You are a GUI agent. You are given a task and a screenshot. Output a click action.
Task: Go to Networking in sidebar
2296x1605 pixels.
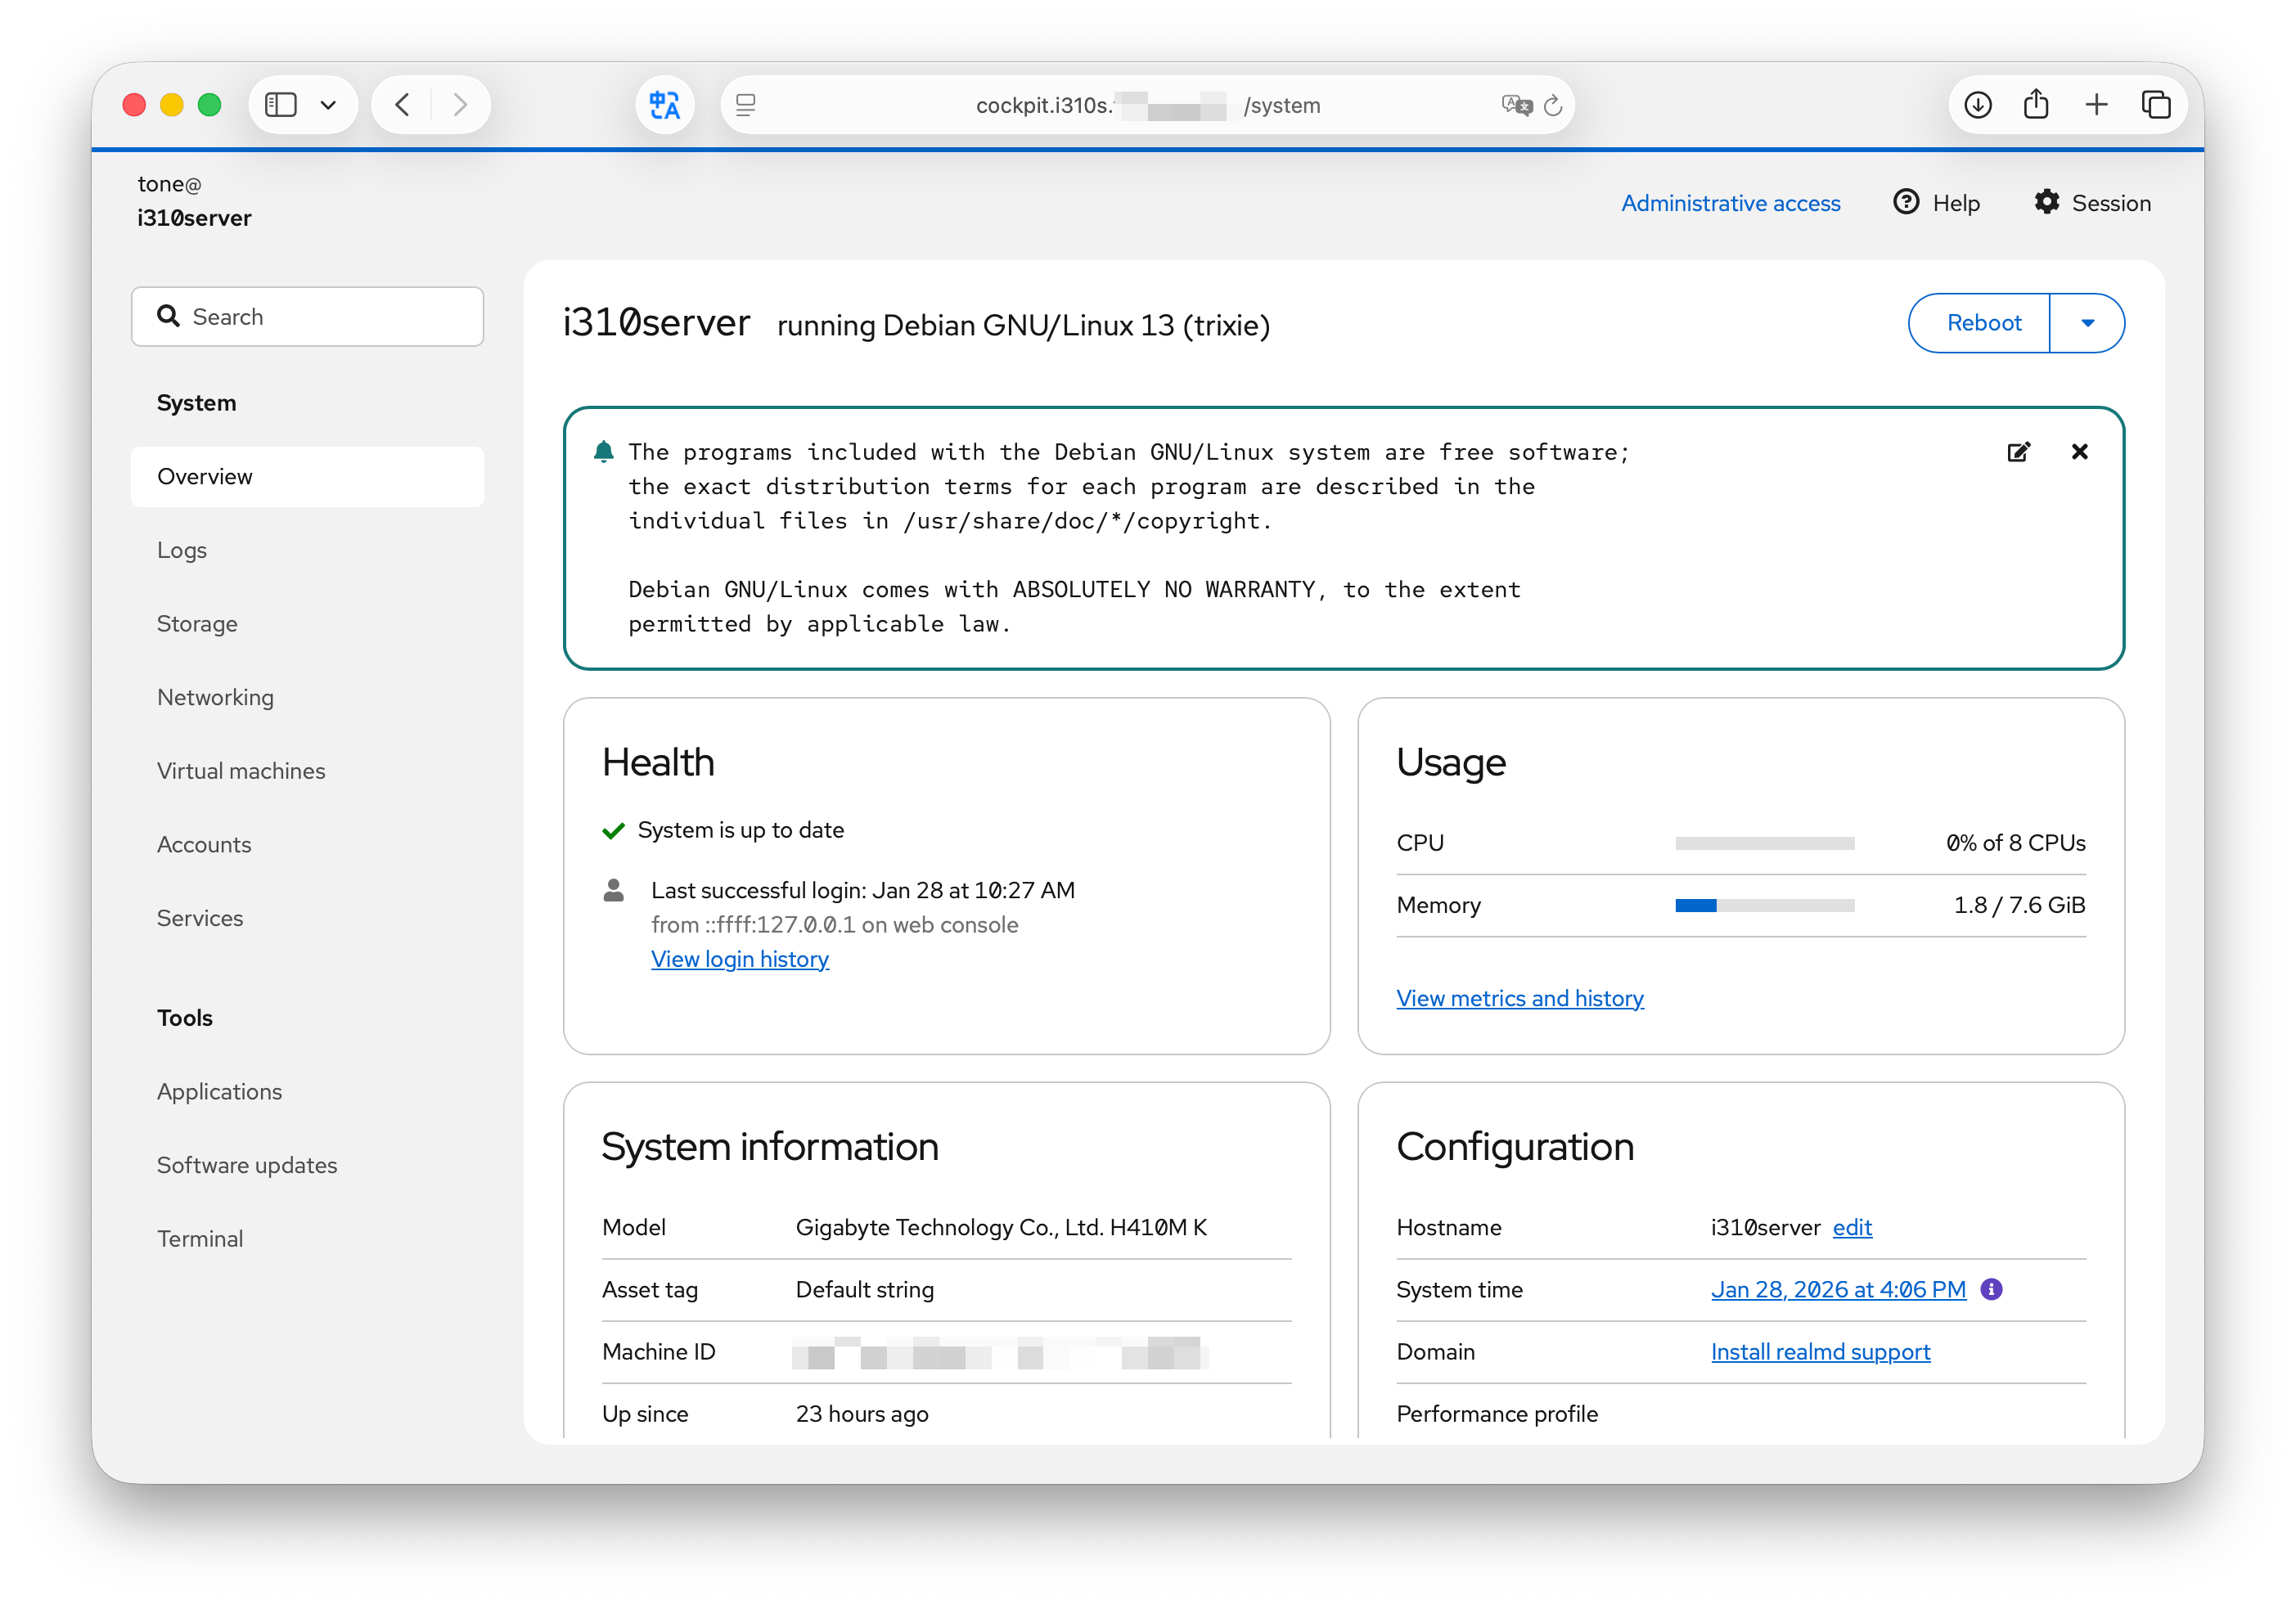click(x=215, y=697)
